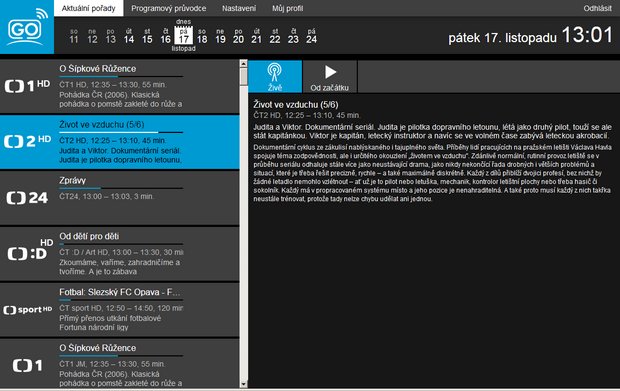The height and width of the screenshot is (391, 620).
Task: Open the Můj profil tab
Action: coord(287,8)
